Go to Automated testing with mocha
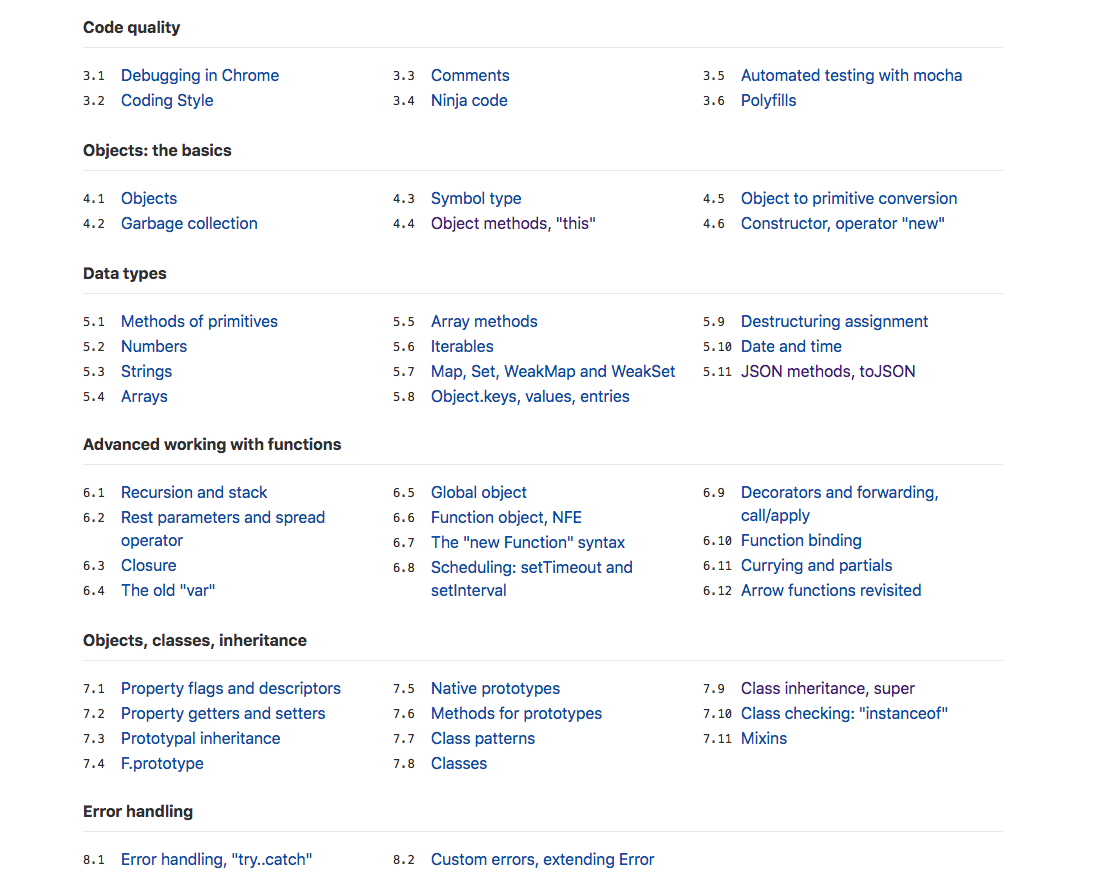1102x894 pixels. coord(851,75)
